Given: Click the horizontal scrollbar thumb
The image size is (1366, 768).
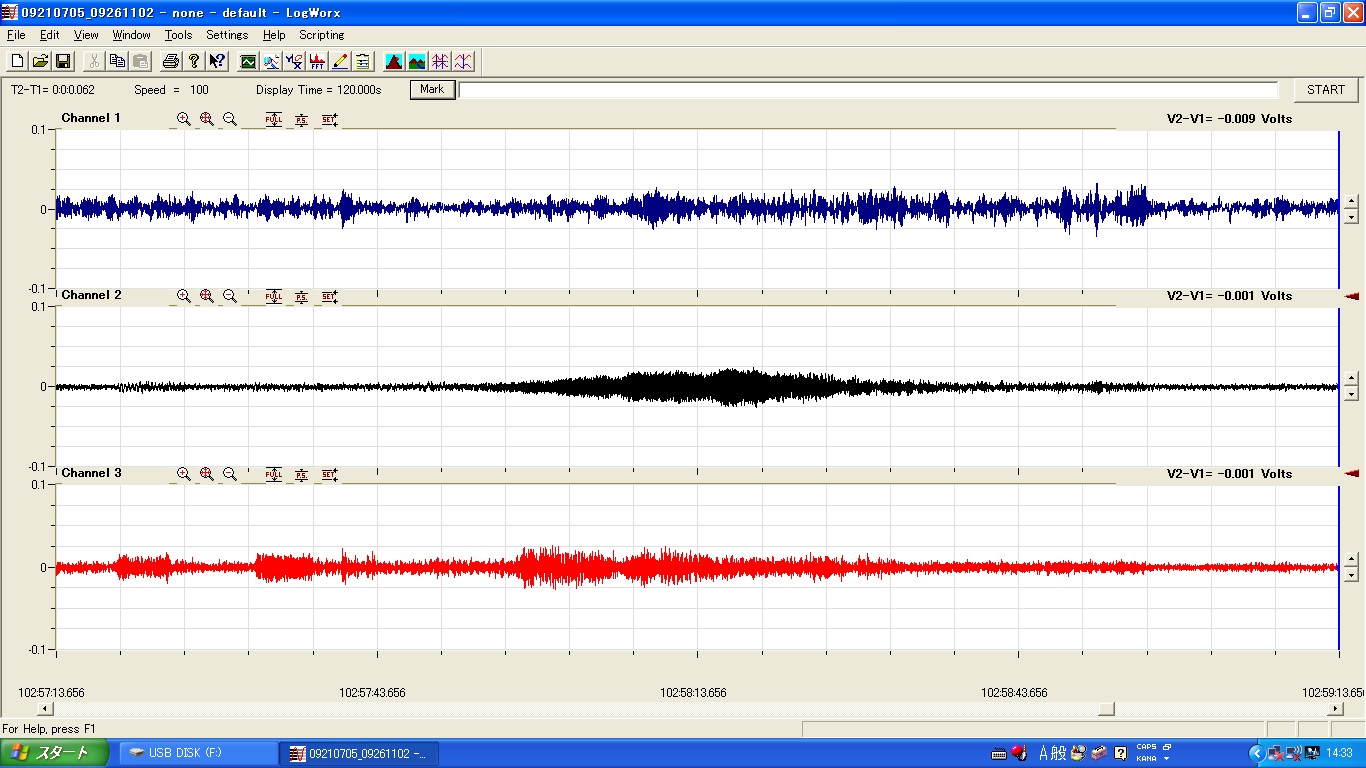Looking at the screenshot, I should click(x=1105, y=709).
